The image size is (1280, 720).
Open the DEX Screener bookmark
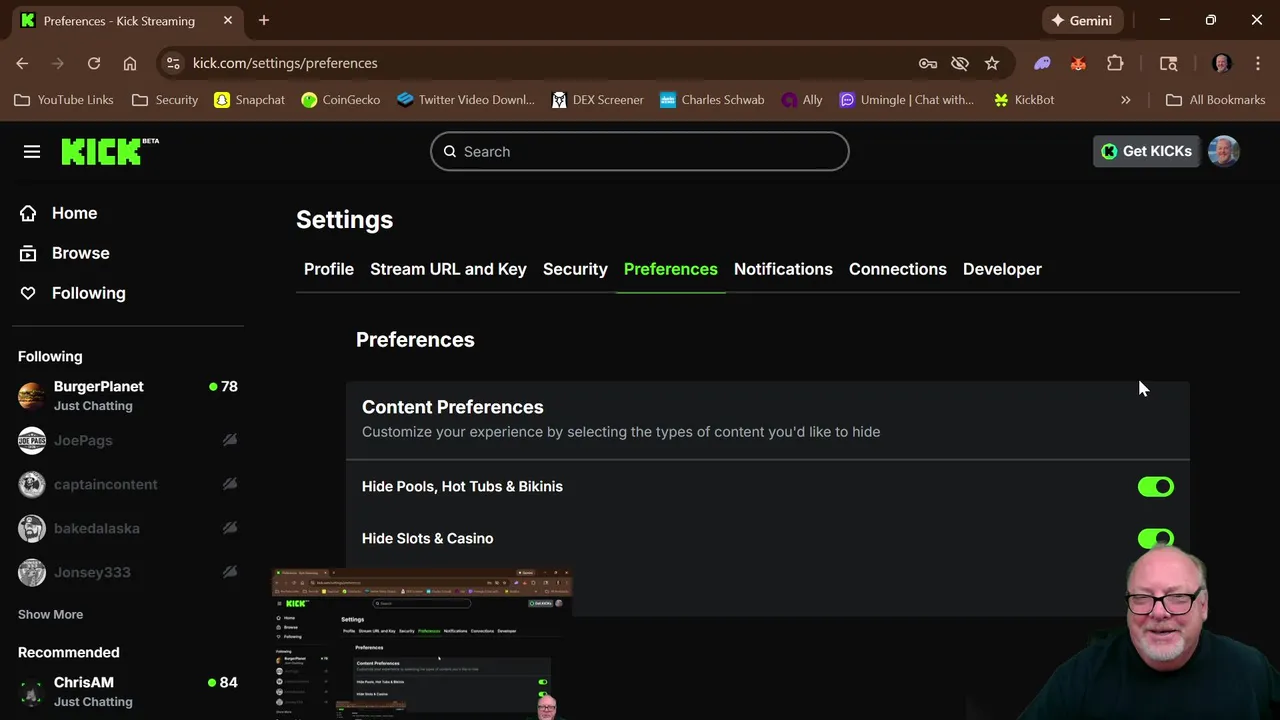(598, 100)
